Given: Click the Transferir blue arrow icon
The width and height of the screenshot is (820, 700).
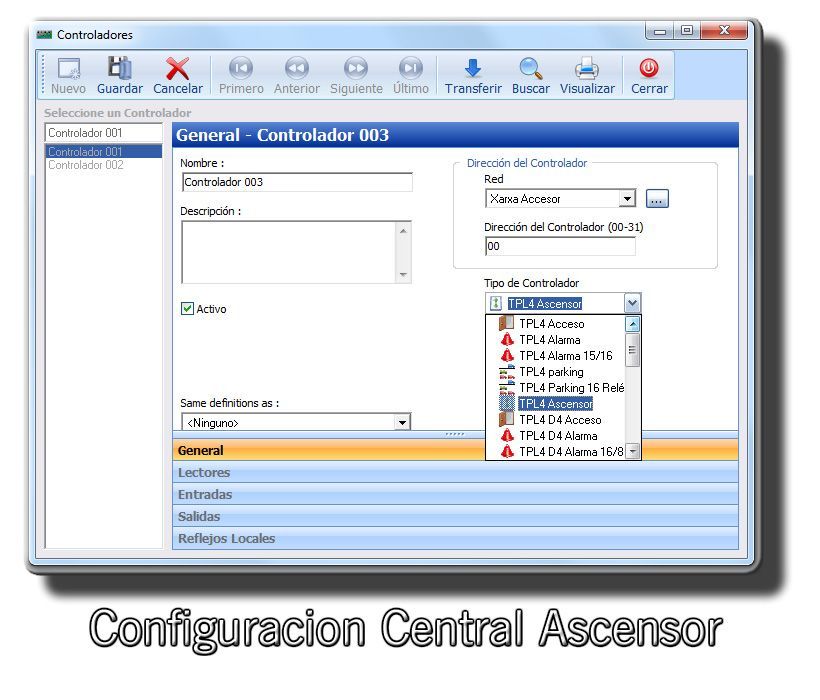Looking at the screenshot, I should pos(473,68).
